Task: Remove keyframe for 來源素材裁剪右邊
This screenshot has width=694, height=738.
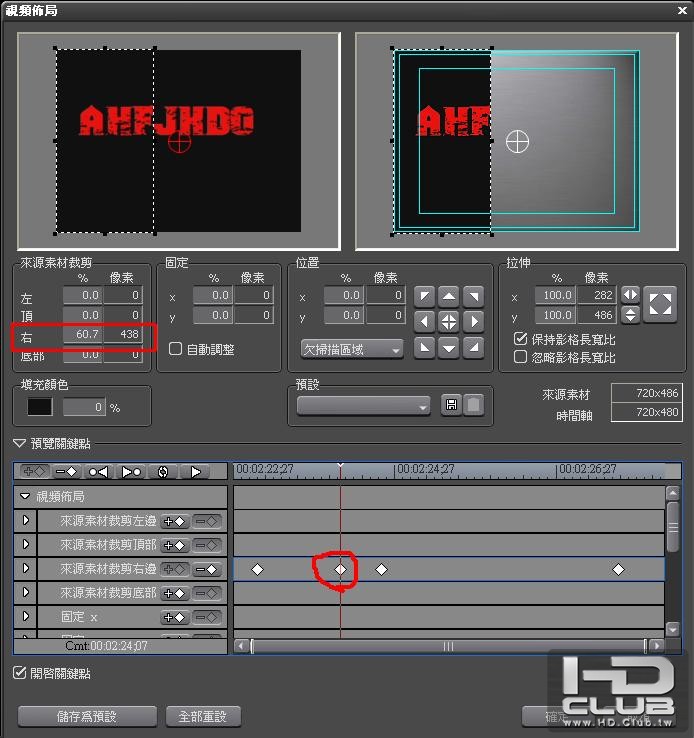Action: 207,569
